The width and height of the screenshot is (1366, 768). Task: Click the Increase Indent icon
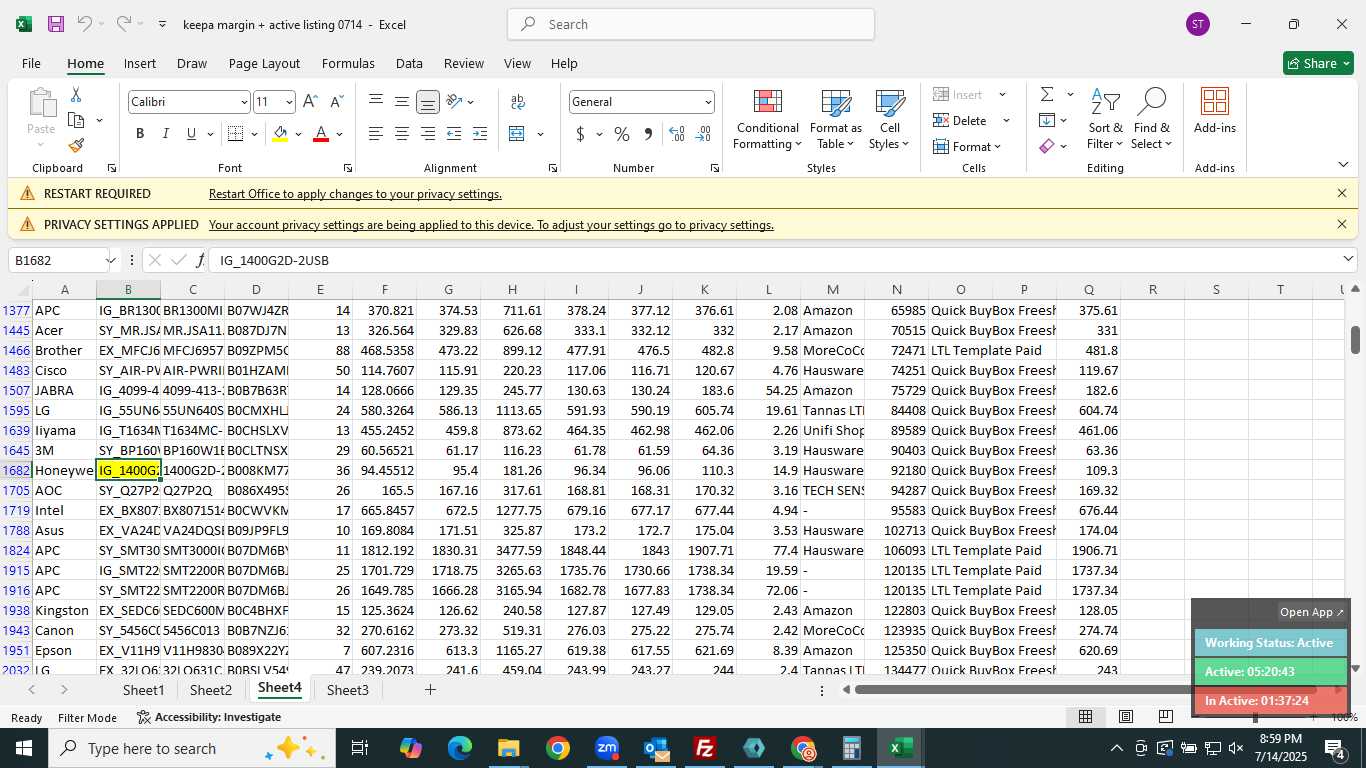pyautogui.click(x=480, y=134)
